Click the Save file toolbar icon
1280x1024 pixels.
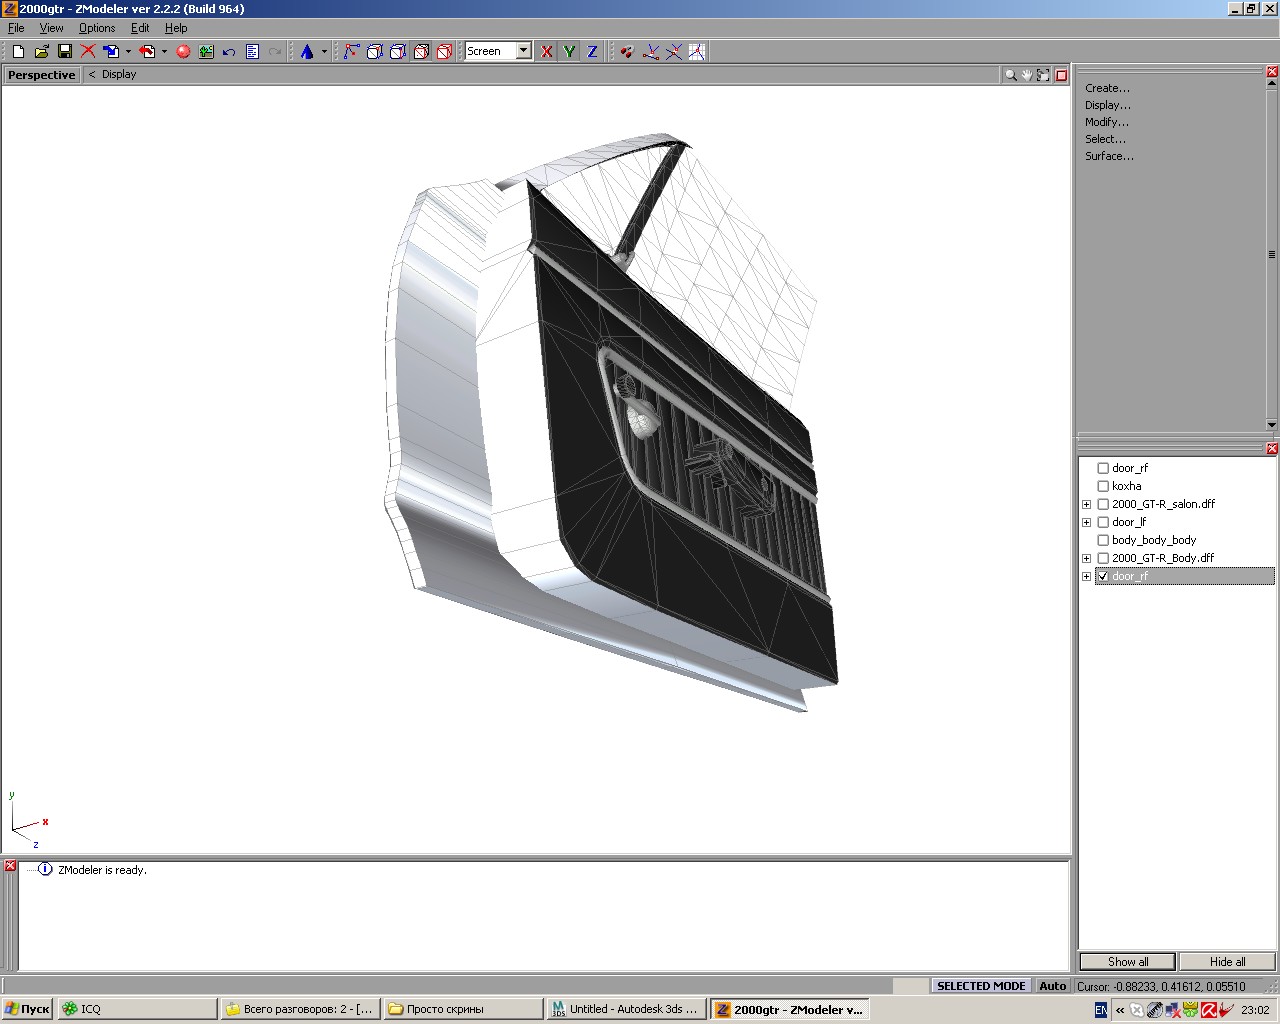[x=64, y=51]
